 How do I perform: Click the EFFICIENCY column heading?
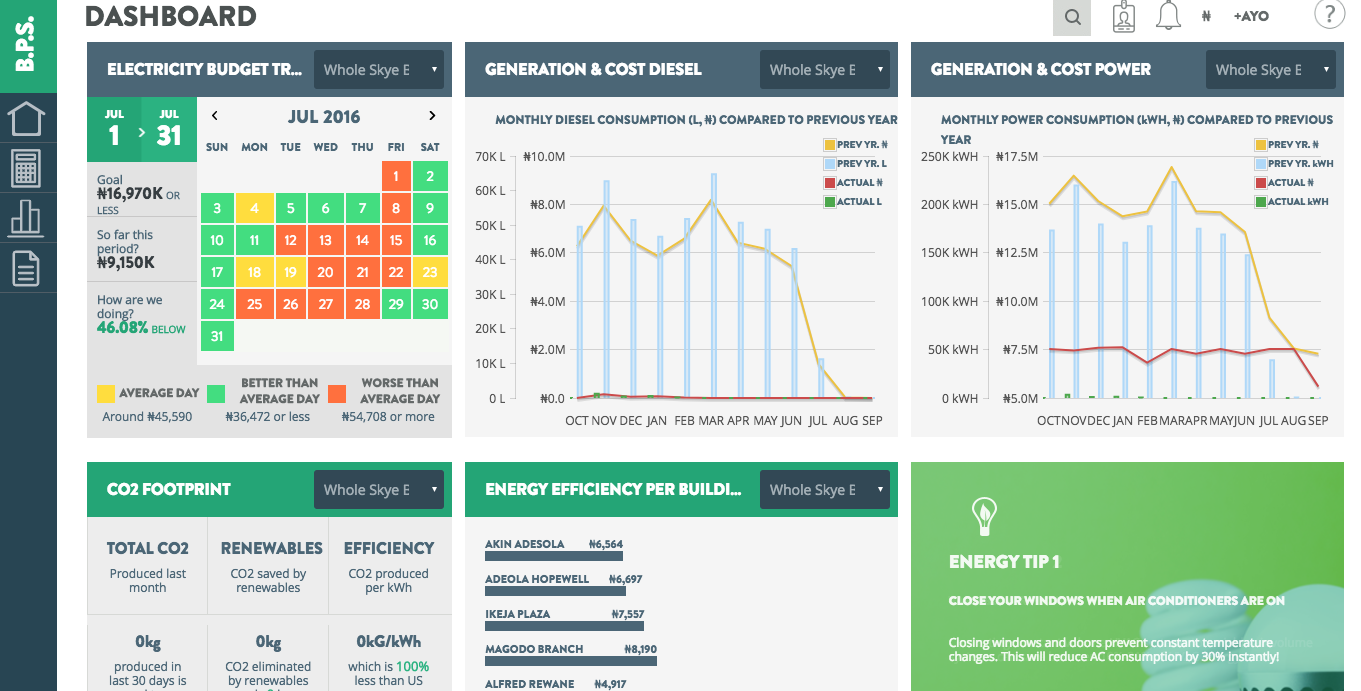coord(389,548)
